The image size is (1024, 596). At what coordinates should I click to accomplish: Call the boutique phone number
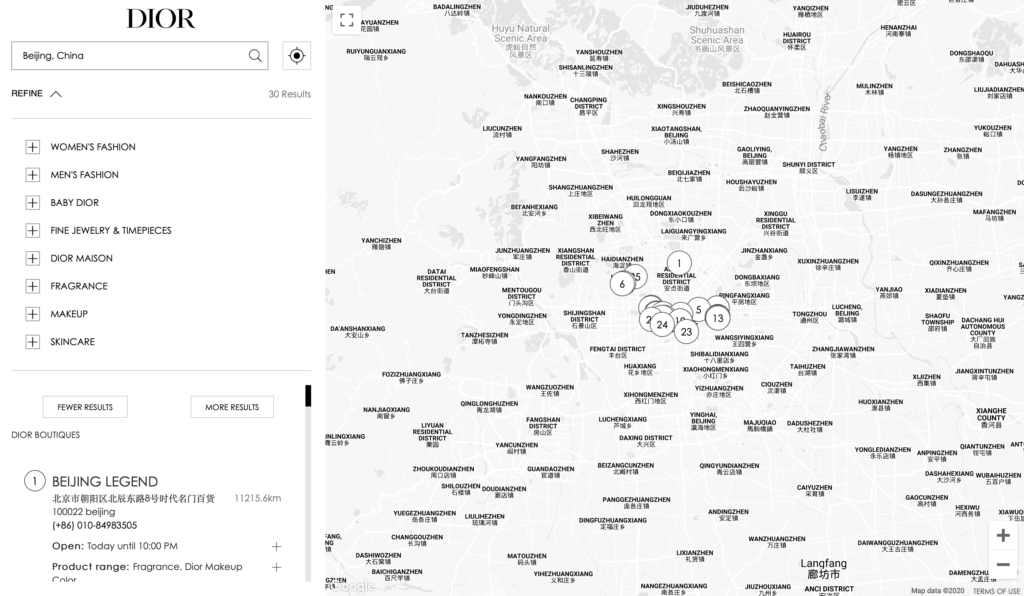pos(95,525)
